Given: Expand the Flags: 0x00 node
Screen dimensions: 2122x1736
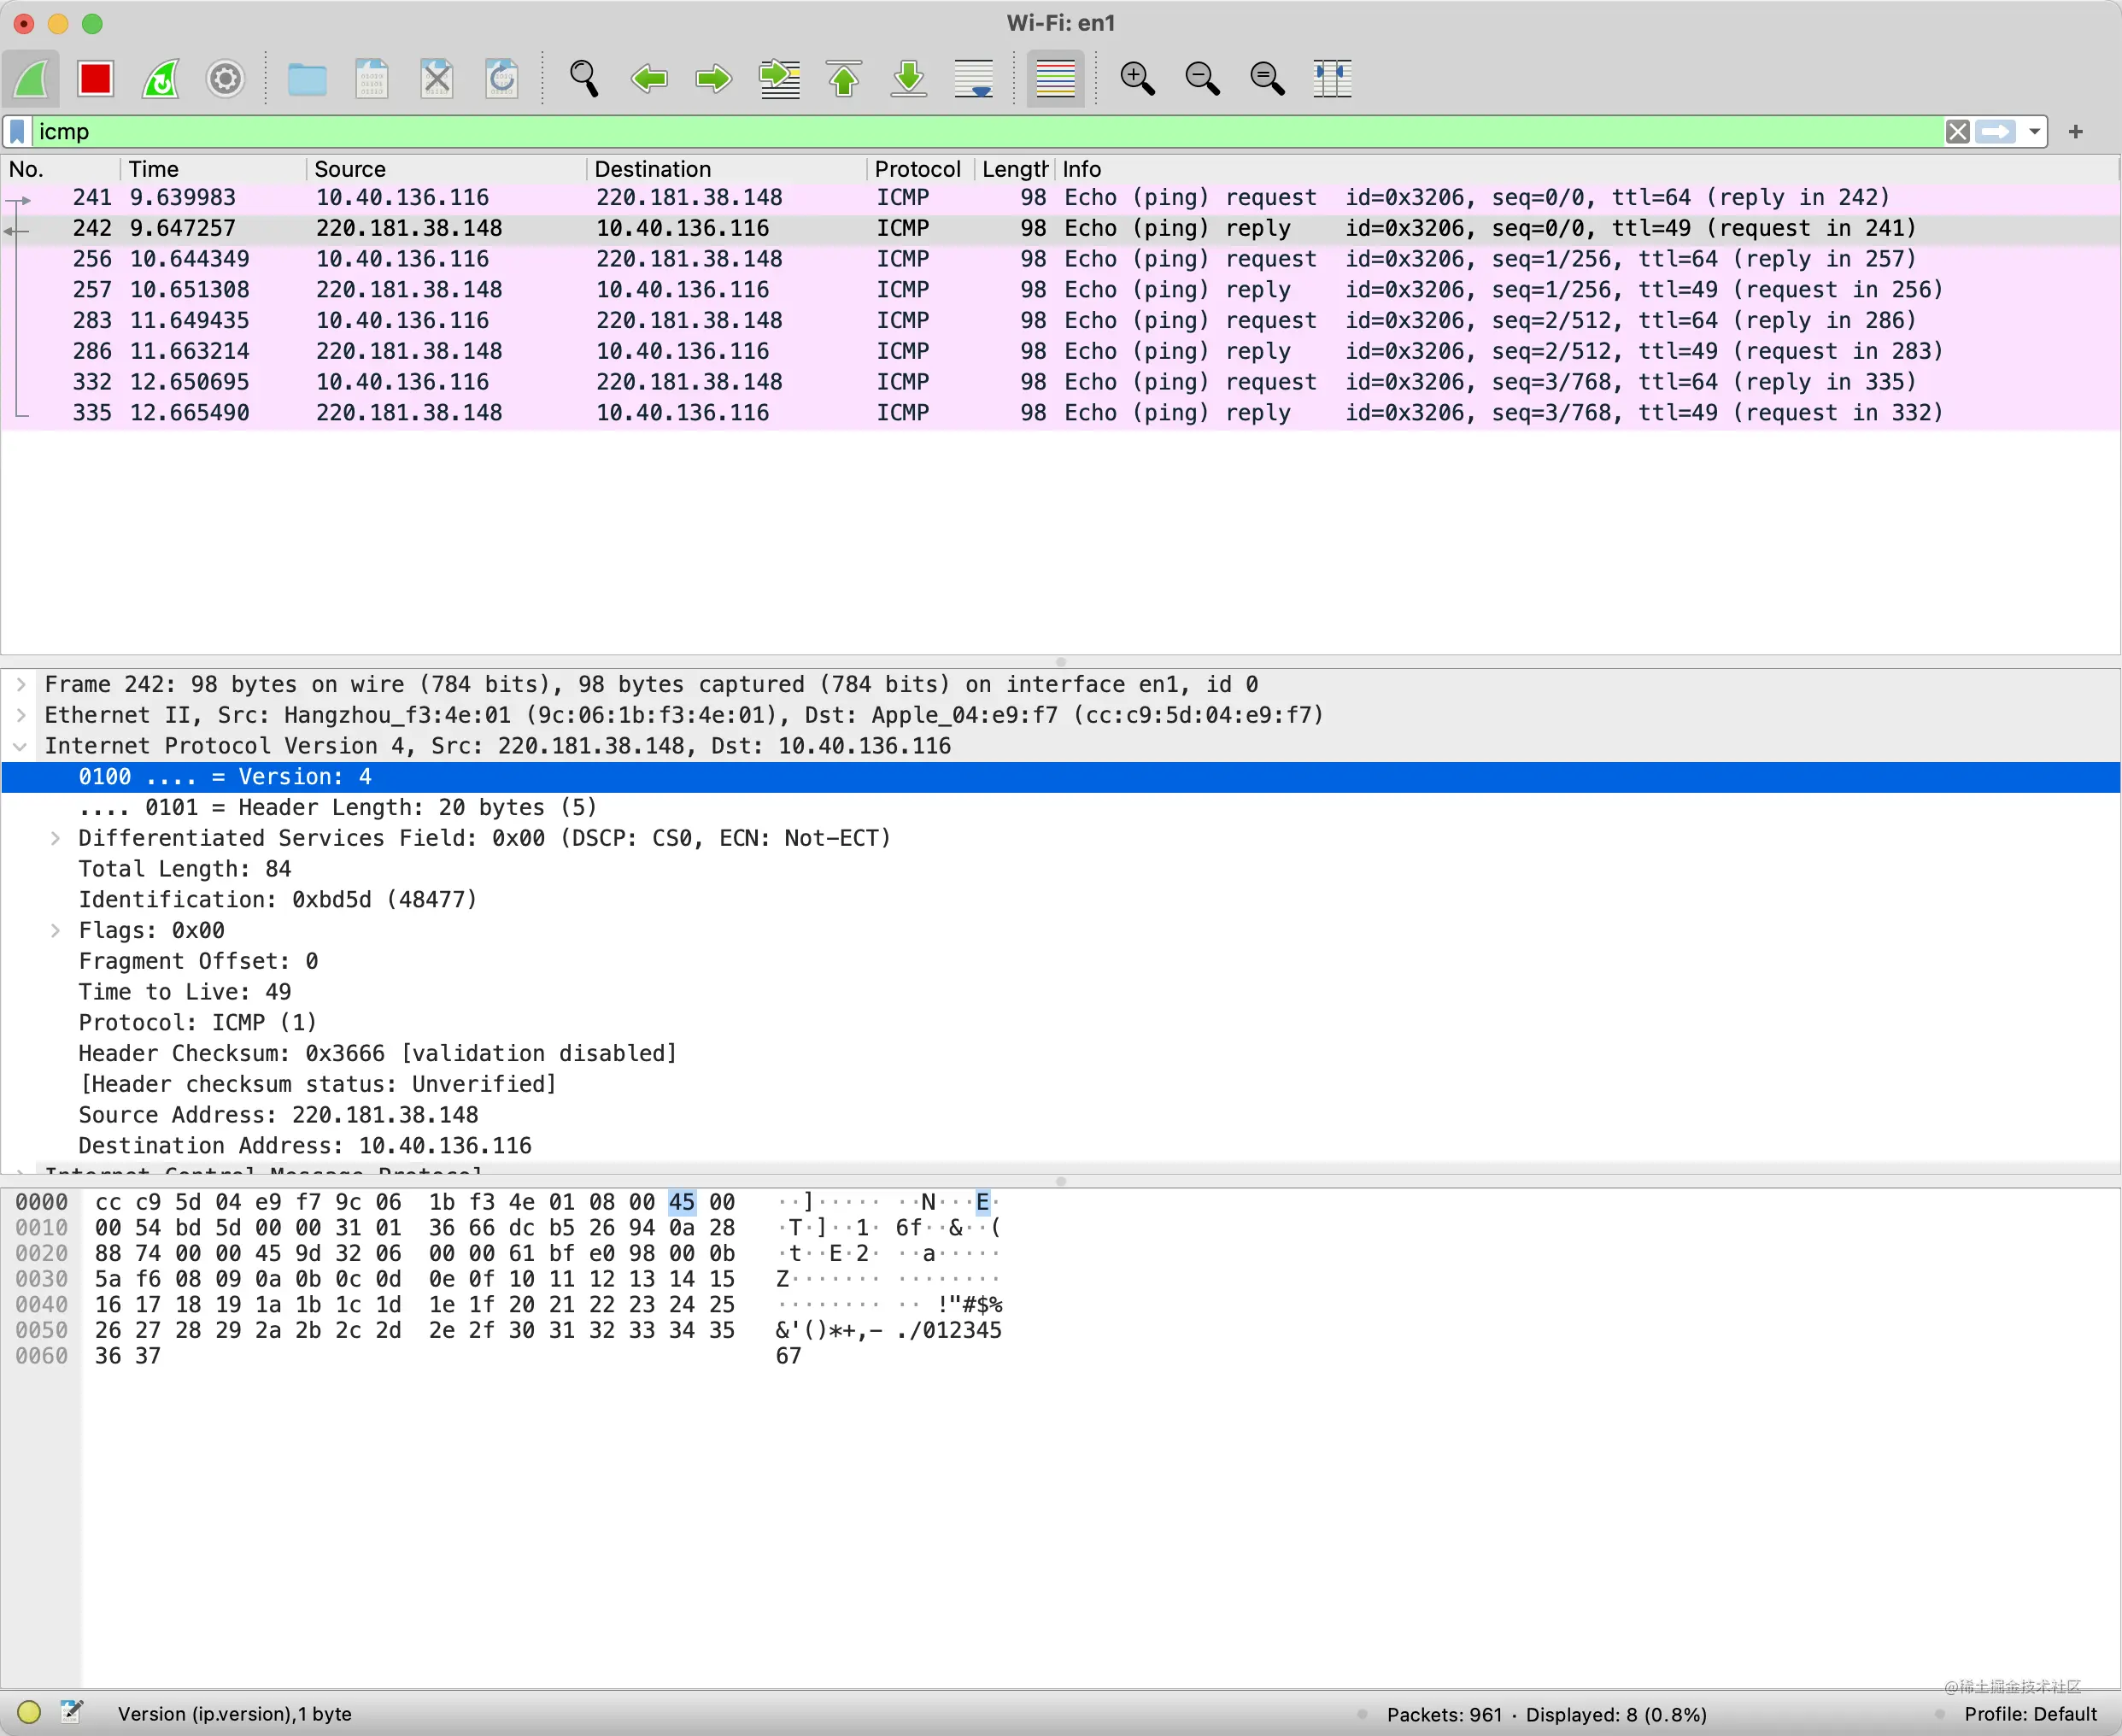Looking at the screenshot, I should [x=55, y=931].
